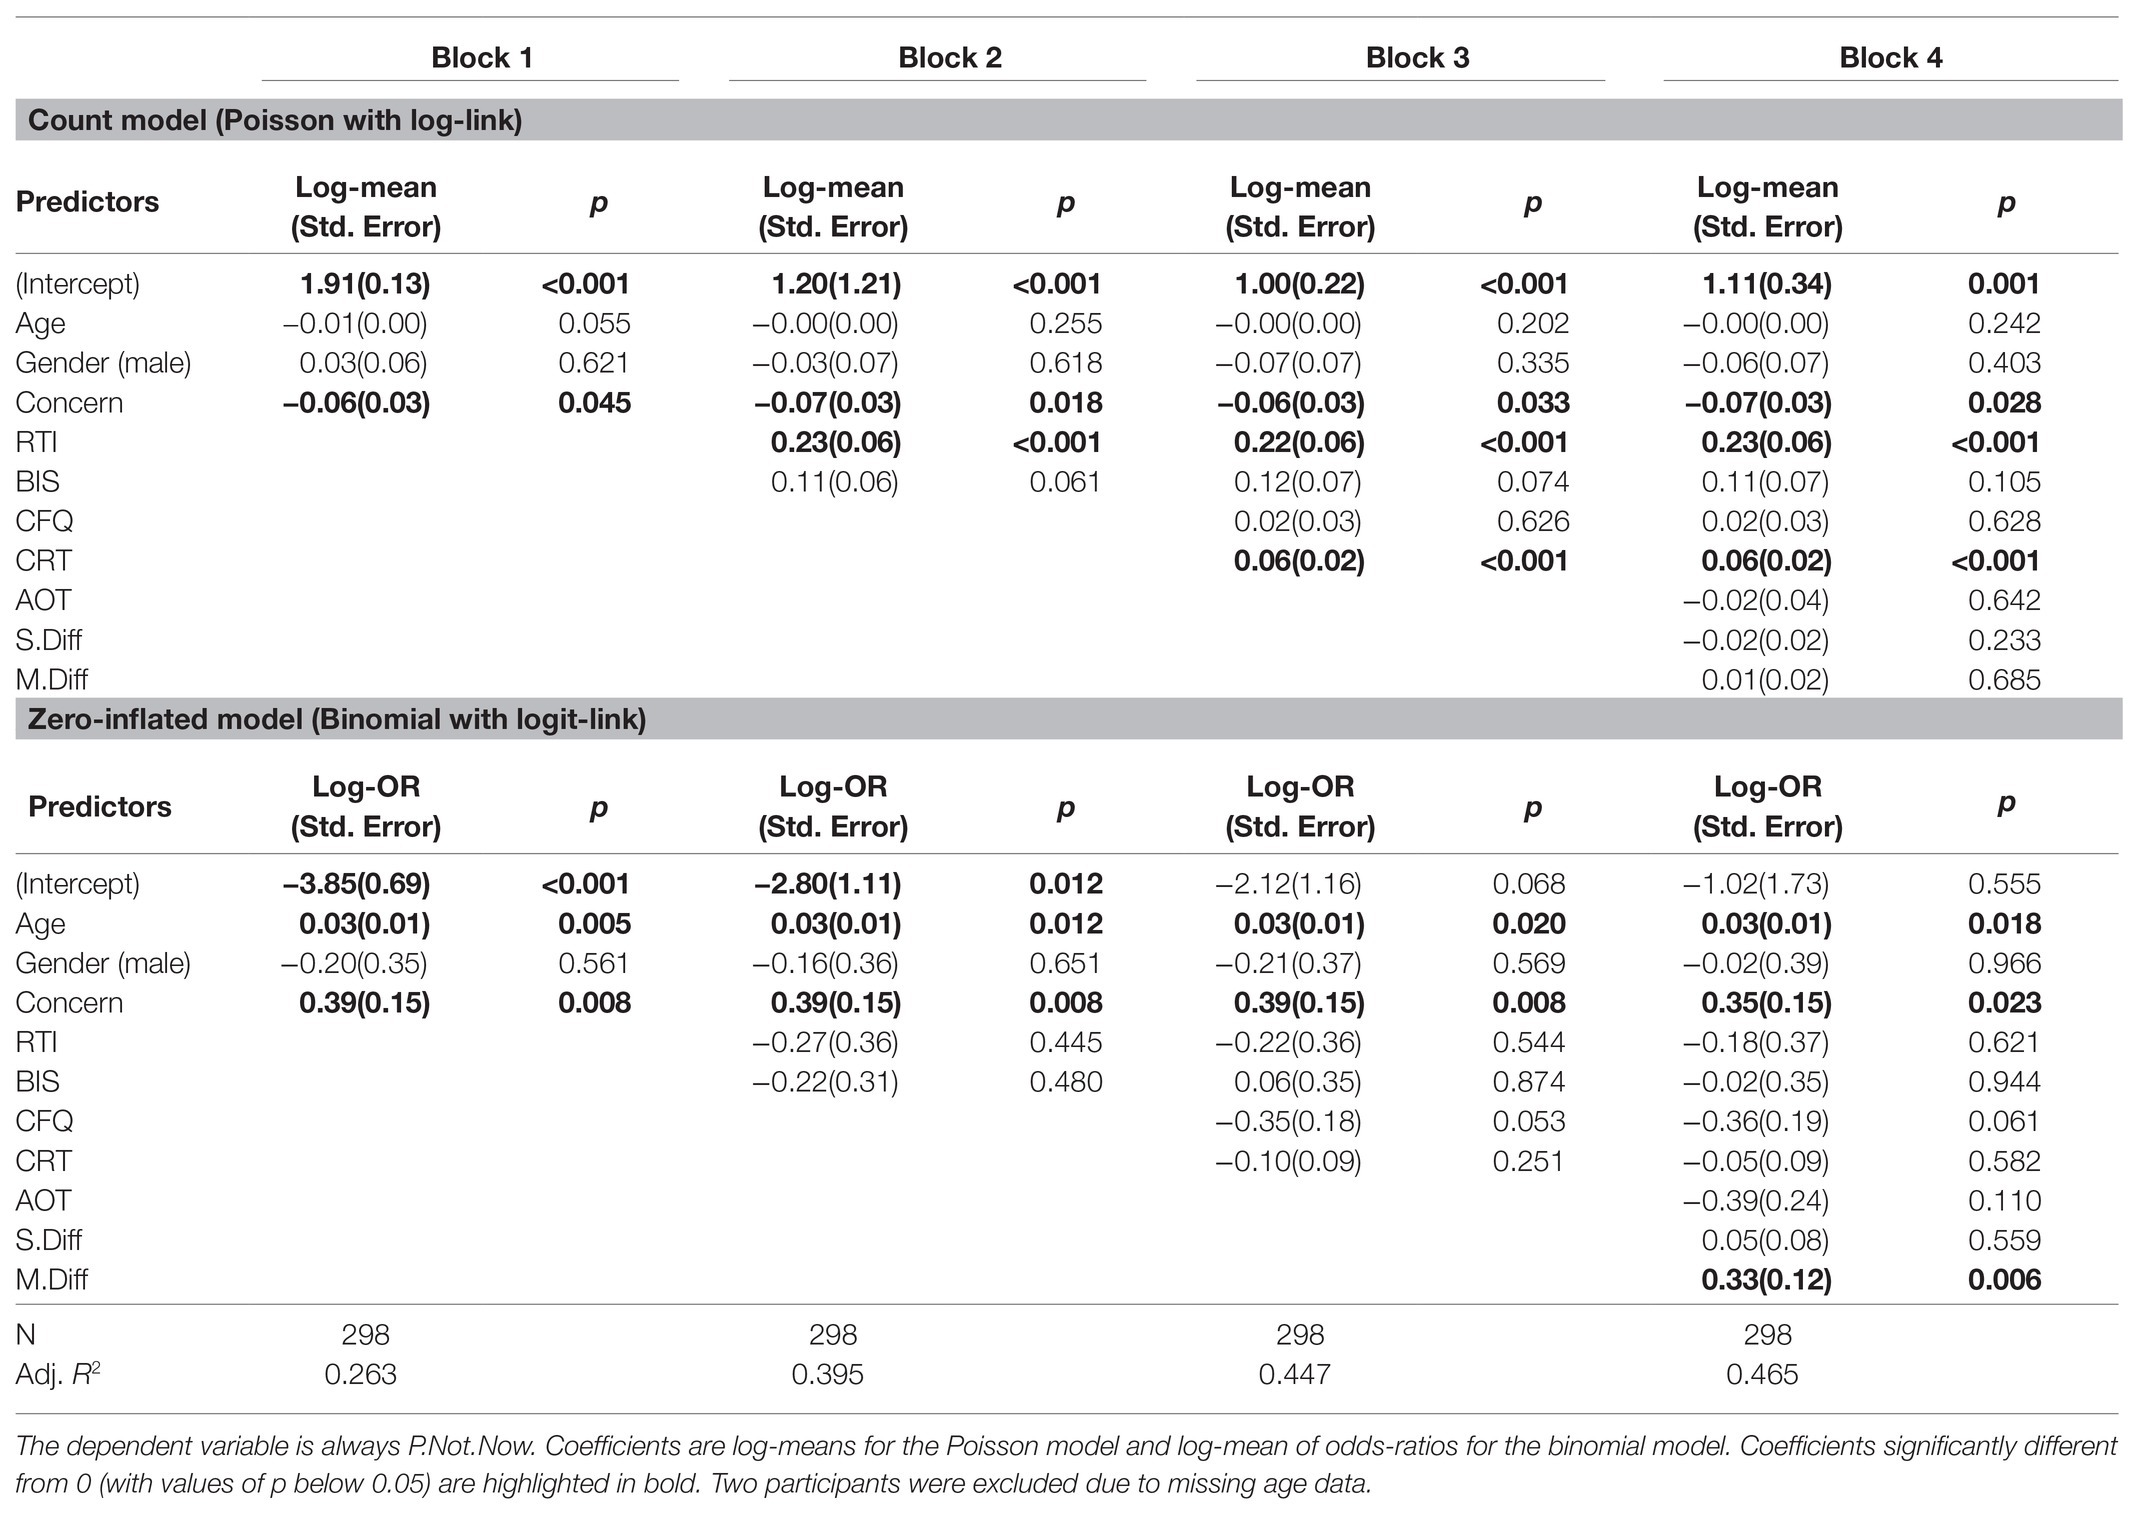Screen dimensions: 2141x1514
Task: Click count model intercept value 1.11(0.34)
Action: point(1767,284)
